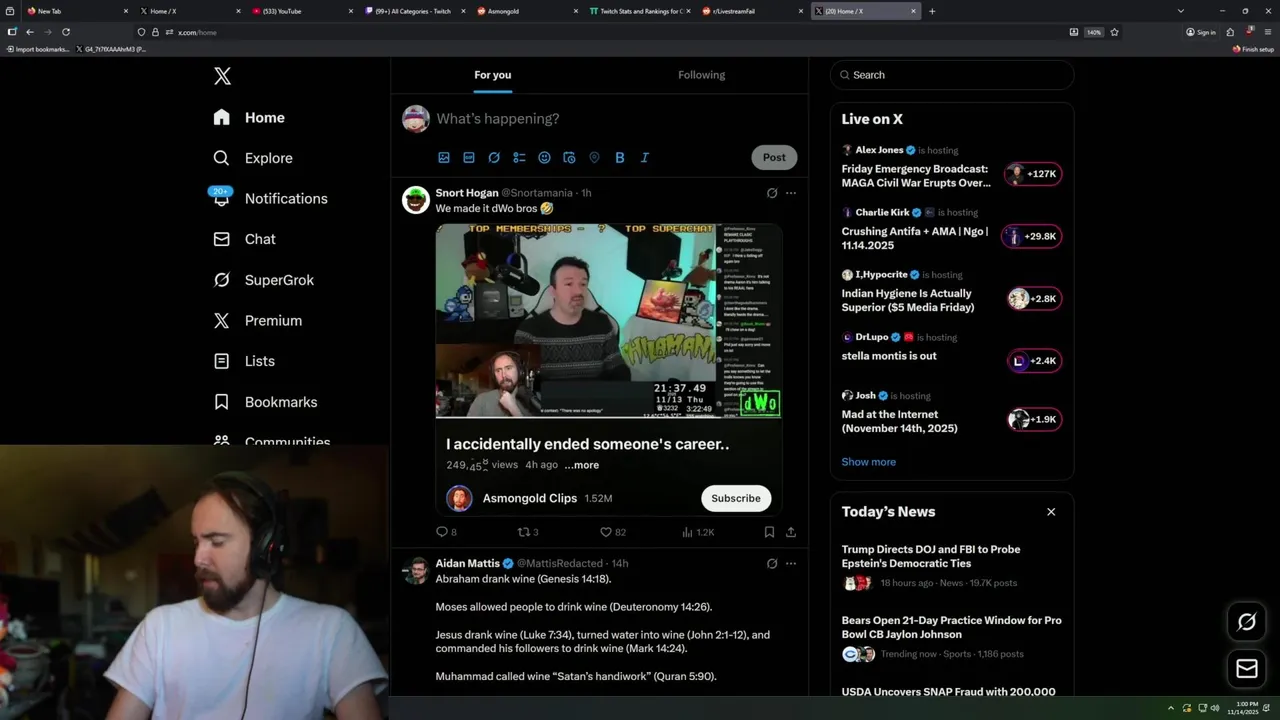Viewport: 1280px width, 720px height.
Task: Like the Snort Hogan post
Action: click(x=612, y=532)
